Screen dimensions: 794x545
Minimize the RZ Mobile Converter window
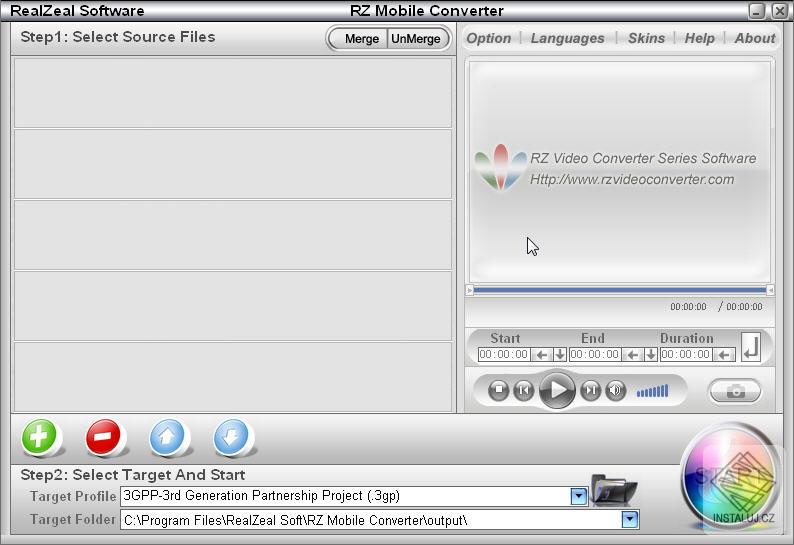[757, 11]
